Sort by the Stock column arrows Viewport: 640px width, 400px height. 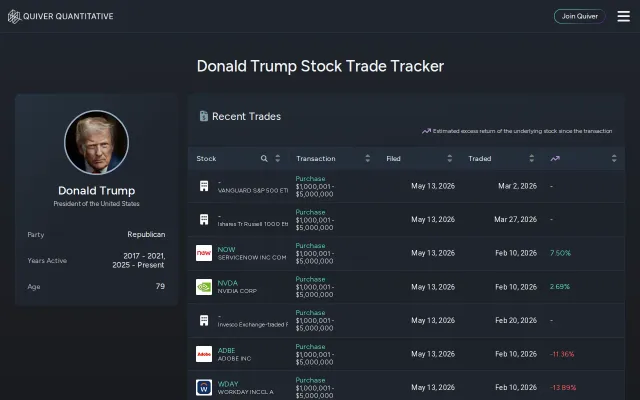coord(278,158)
